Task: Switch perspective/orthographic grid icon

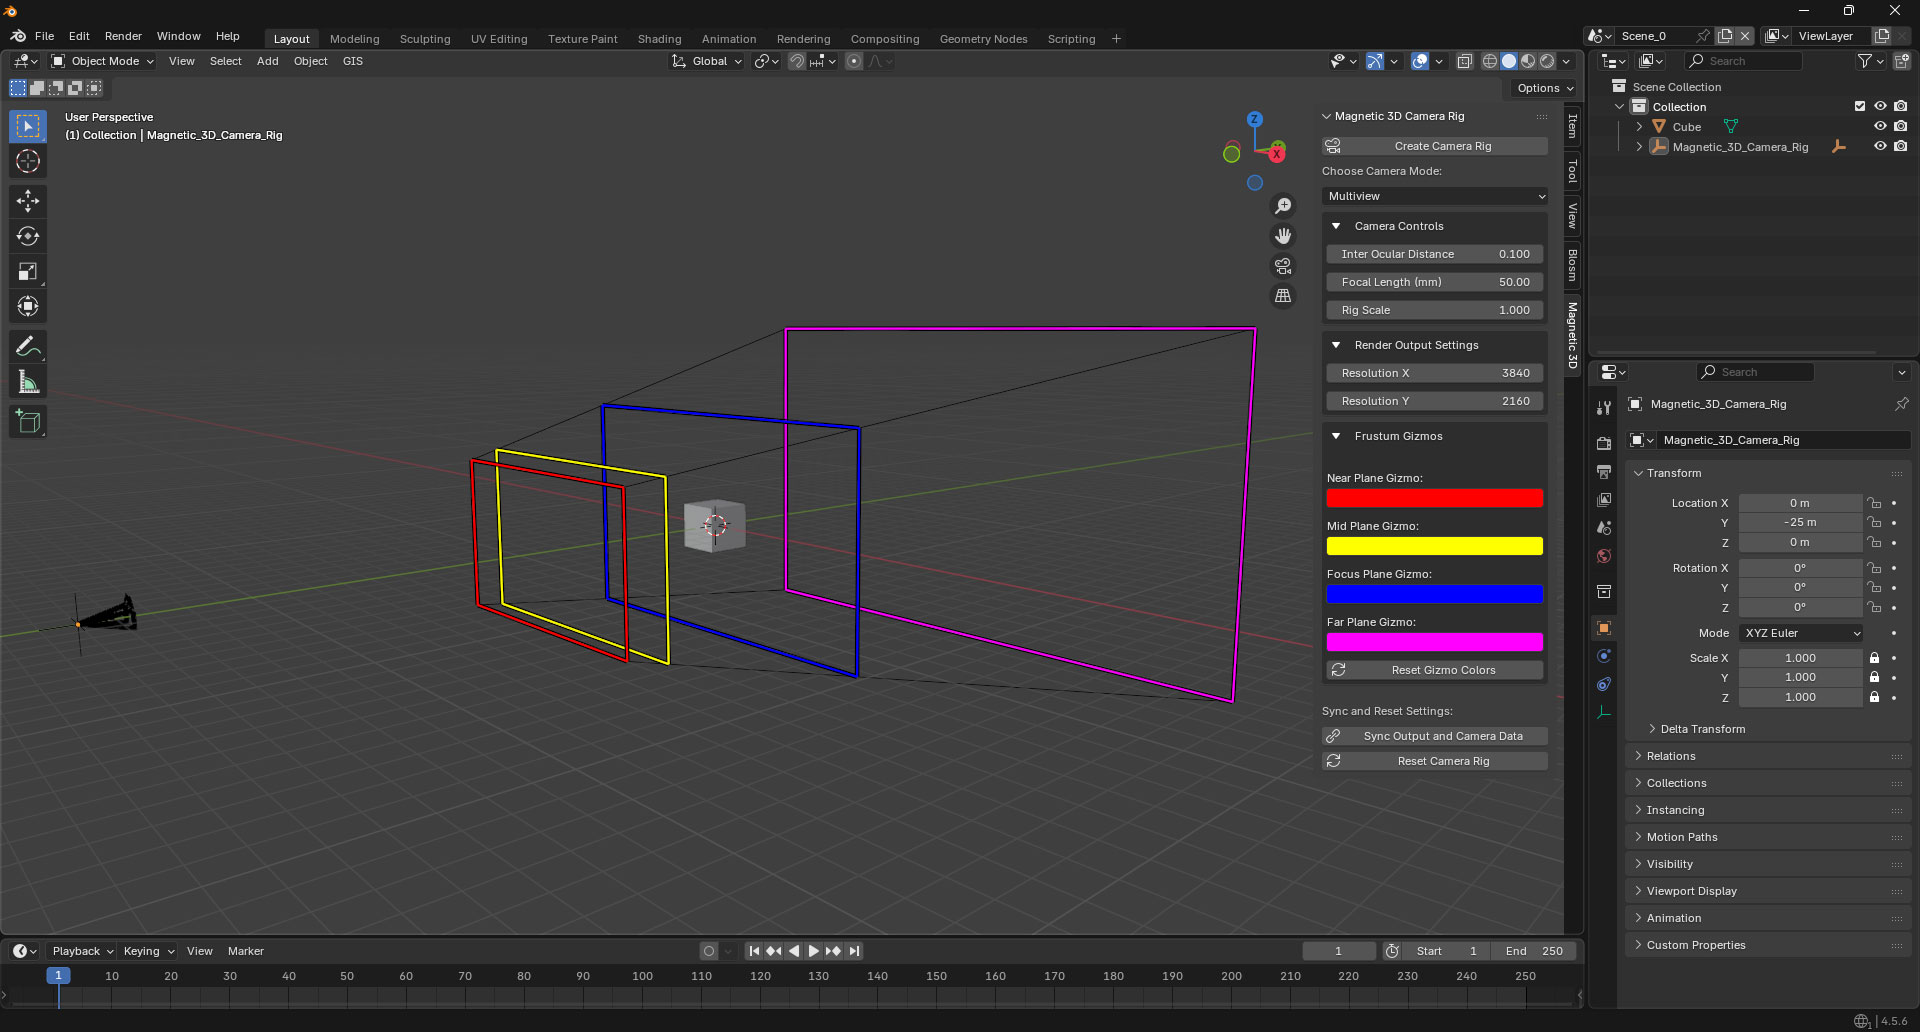Action: click(x=1283, y=296)
